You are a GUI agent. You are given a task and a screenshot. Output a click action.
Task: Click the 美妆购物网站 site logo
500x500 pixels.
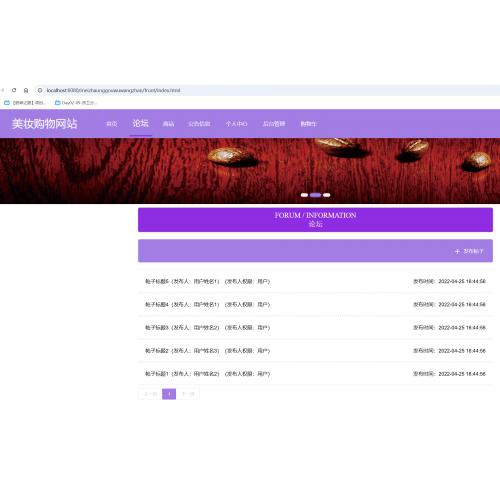[45, 124]
